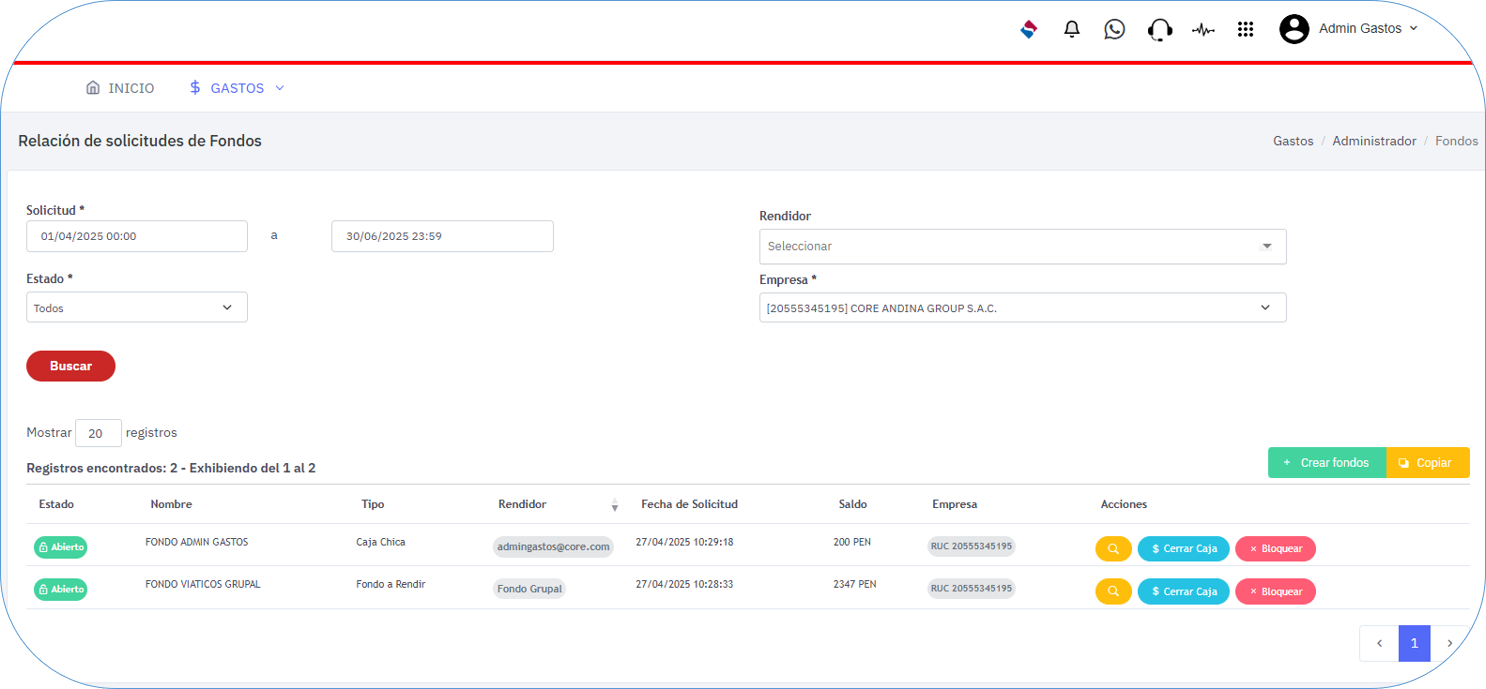The width and height of the screenshot is (1486, 689).
Task: Click the Administrador breadcrumb link
Action: (x=1374, y=141)
